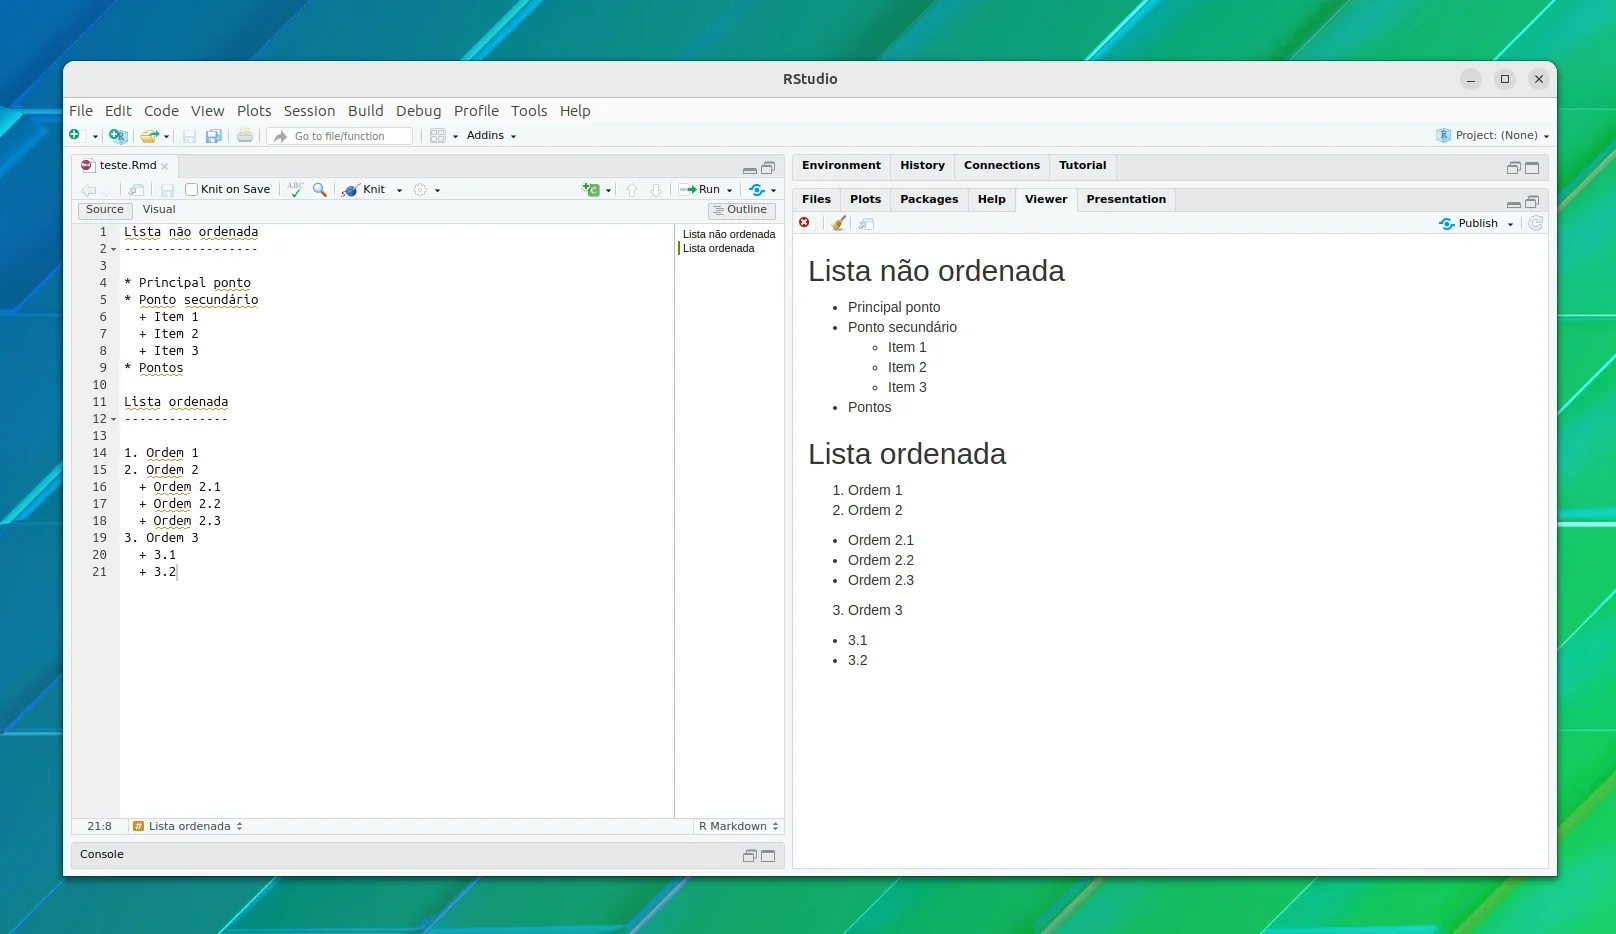Image resolution: width=1616 pixels, height=934 pixels.
Task: Click the Save All documents icon
Action: (x=213, y=136)
